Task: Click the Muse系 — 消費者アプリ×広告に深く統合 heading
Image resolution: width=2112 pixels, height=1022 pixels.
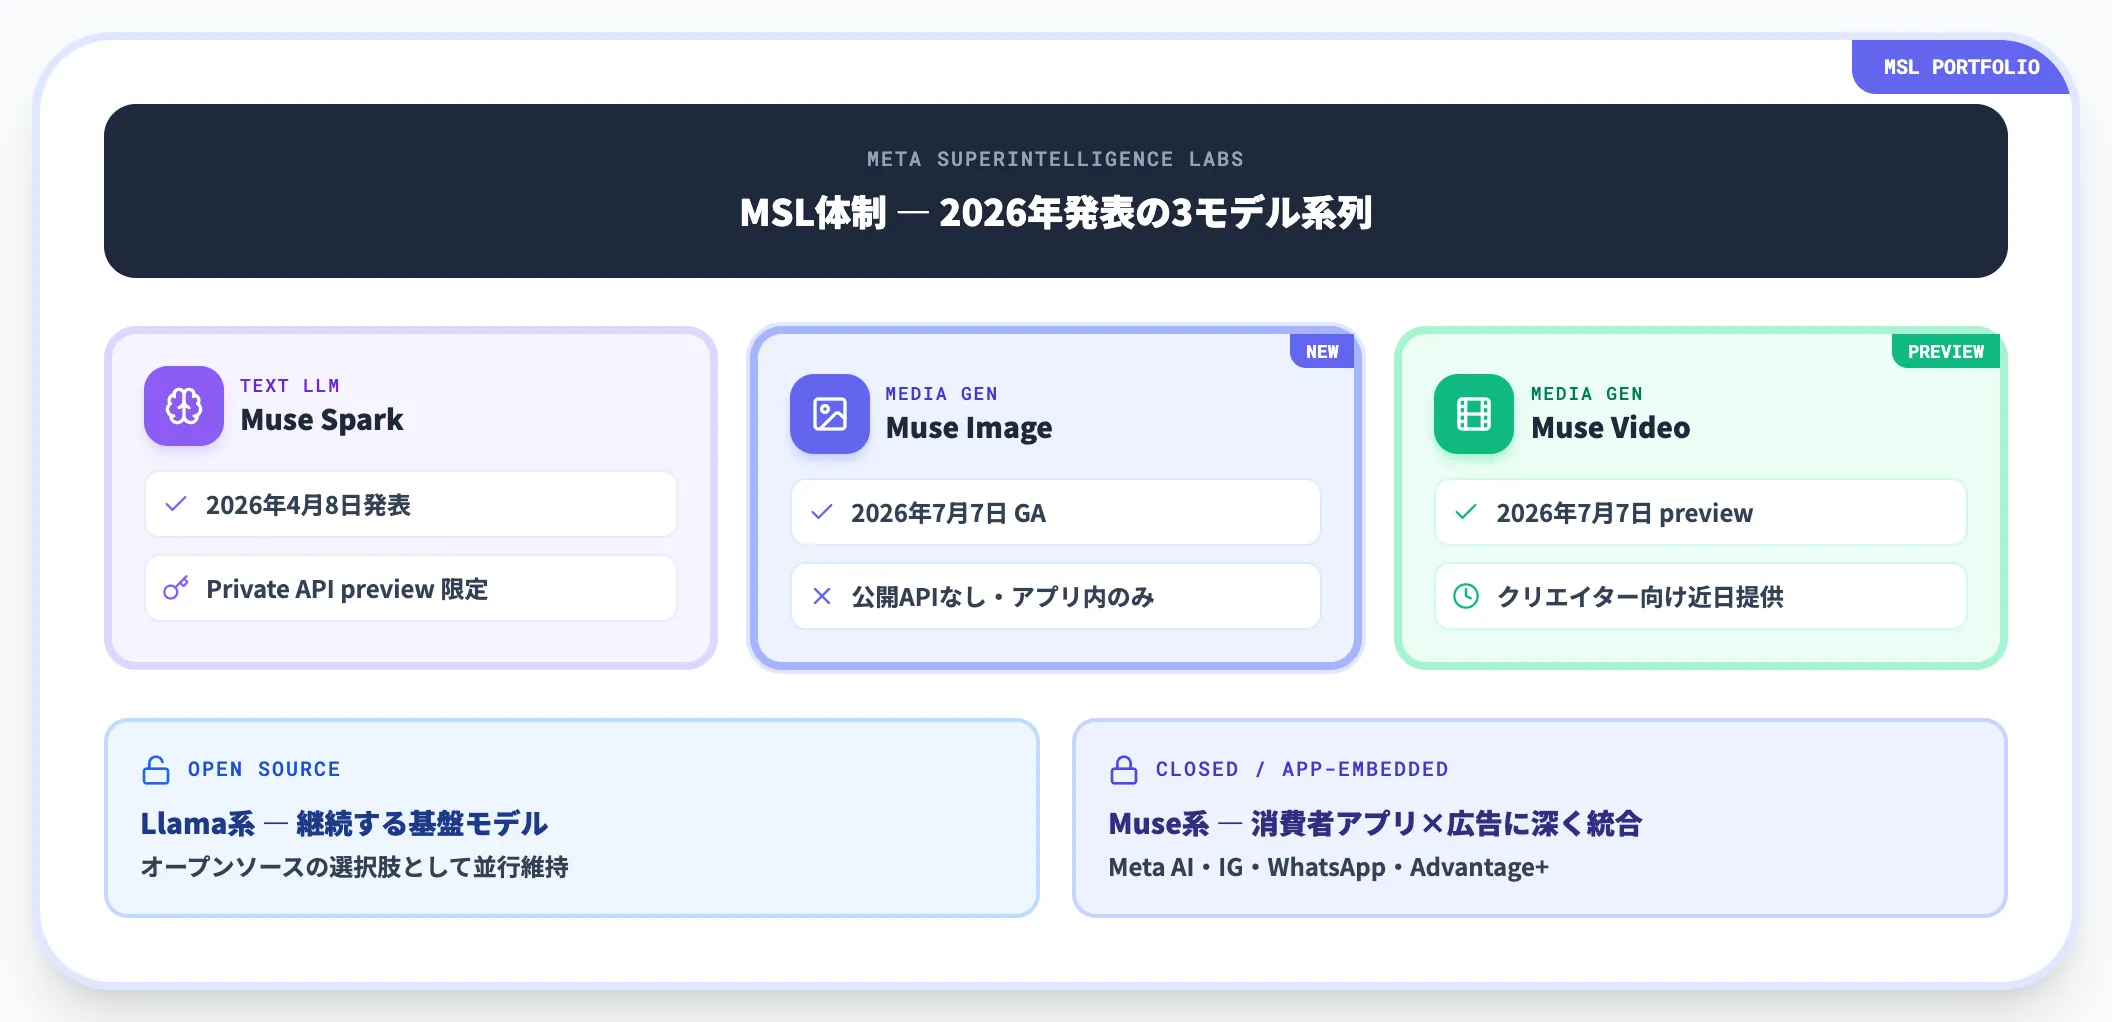Action: click(1375, 823)
